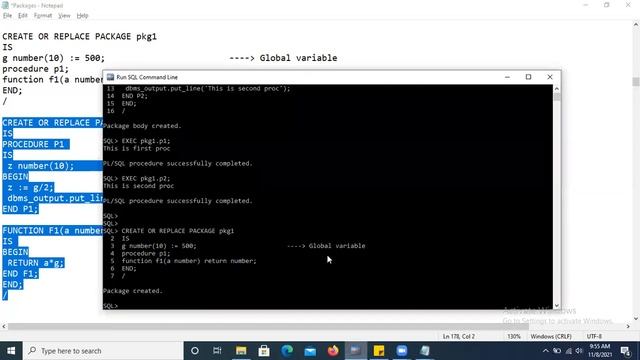The height and width of the screenshot is (360, 640).
Task: Click the highlighted 'RETURN a*g;' line
Action: [33, 263]
